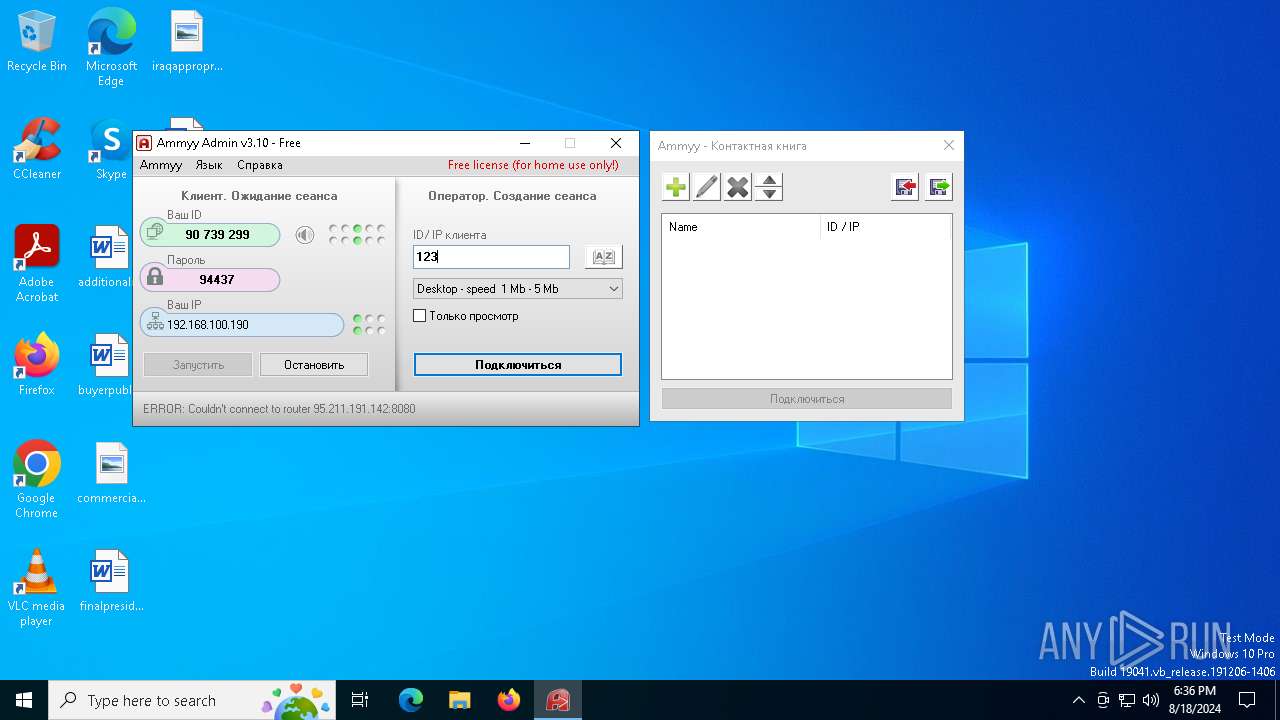
Task: Click the volume icon in the system tray
Action: 1151,700
